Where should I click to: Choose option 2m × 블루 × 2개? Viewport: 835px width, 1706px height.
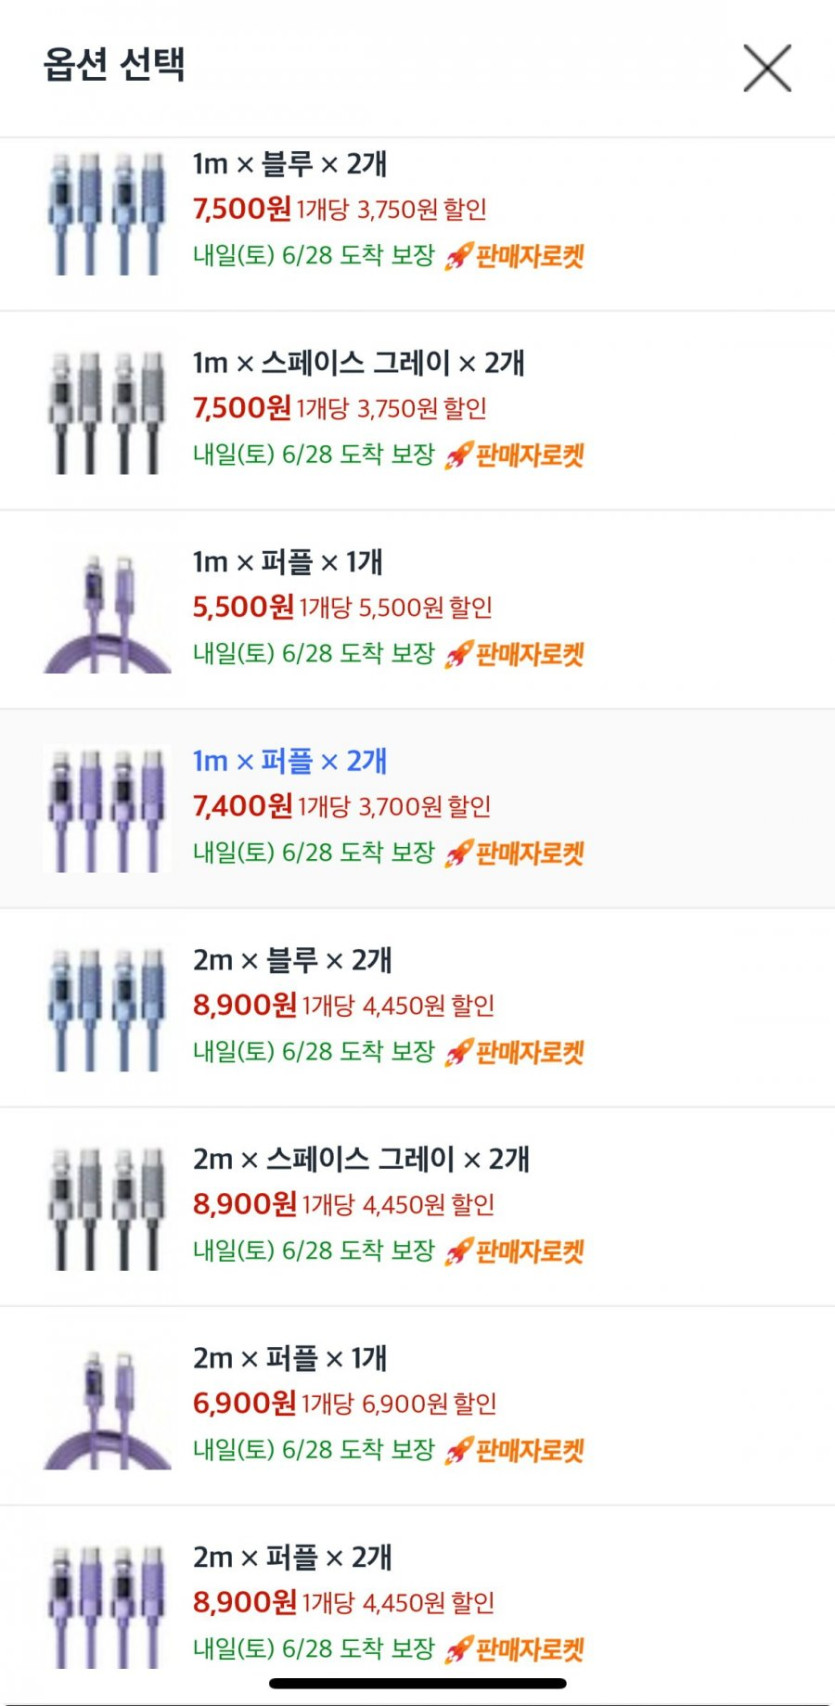tap(292, 960)
